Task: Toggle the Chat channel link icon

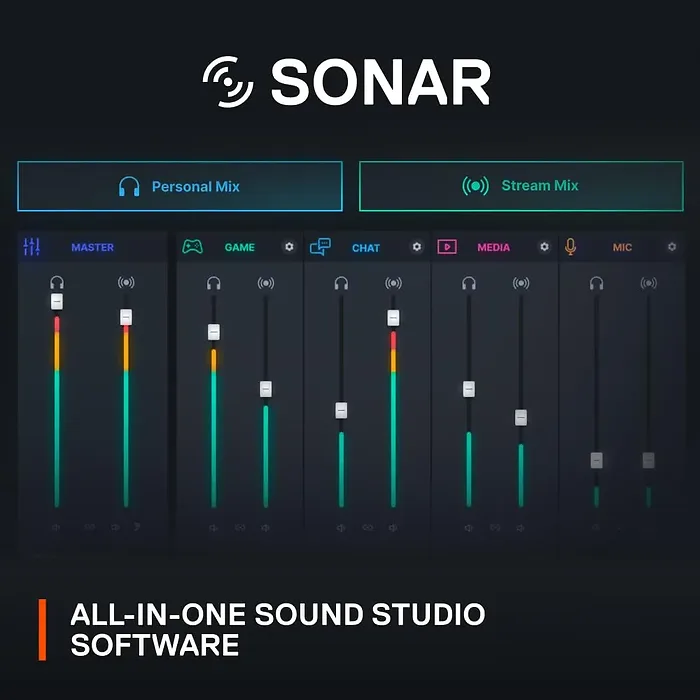Action: coord(367,527)
